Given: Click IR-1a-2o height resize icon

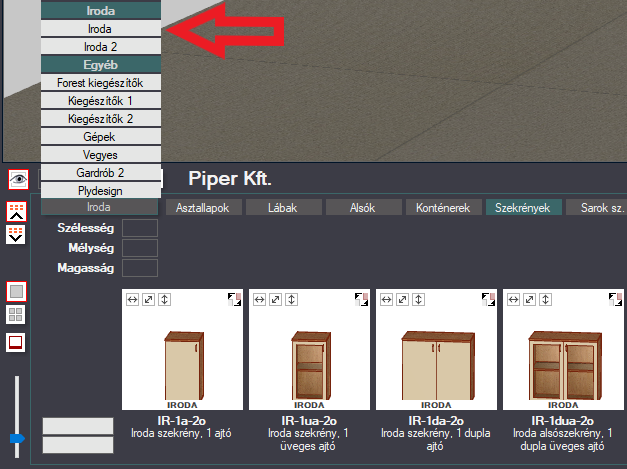Looking at the screenshot, I should 164,299.
